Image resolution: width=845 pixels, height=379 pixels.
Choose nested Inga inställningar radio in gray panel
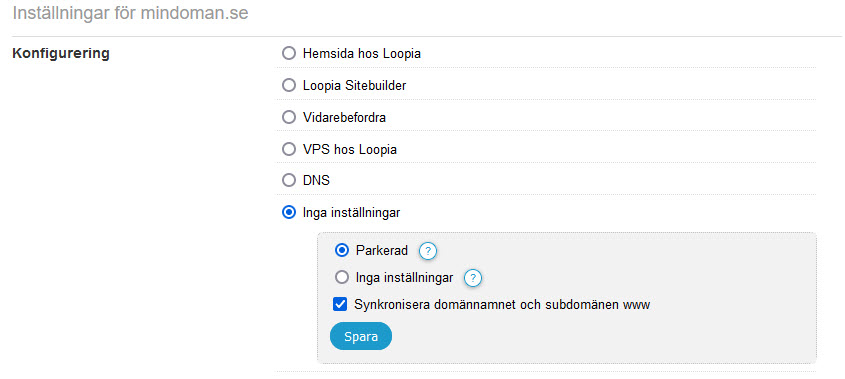pos(342,278)
